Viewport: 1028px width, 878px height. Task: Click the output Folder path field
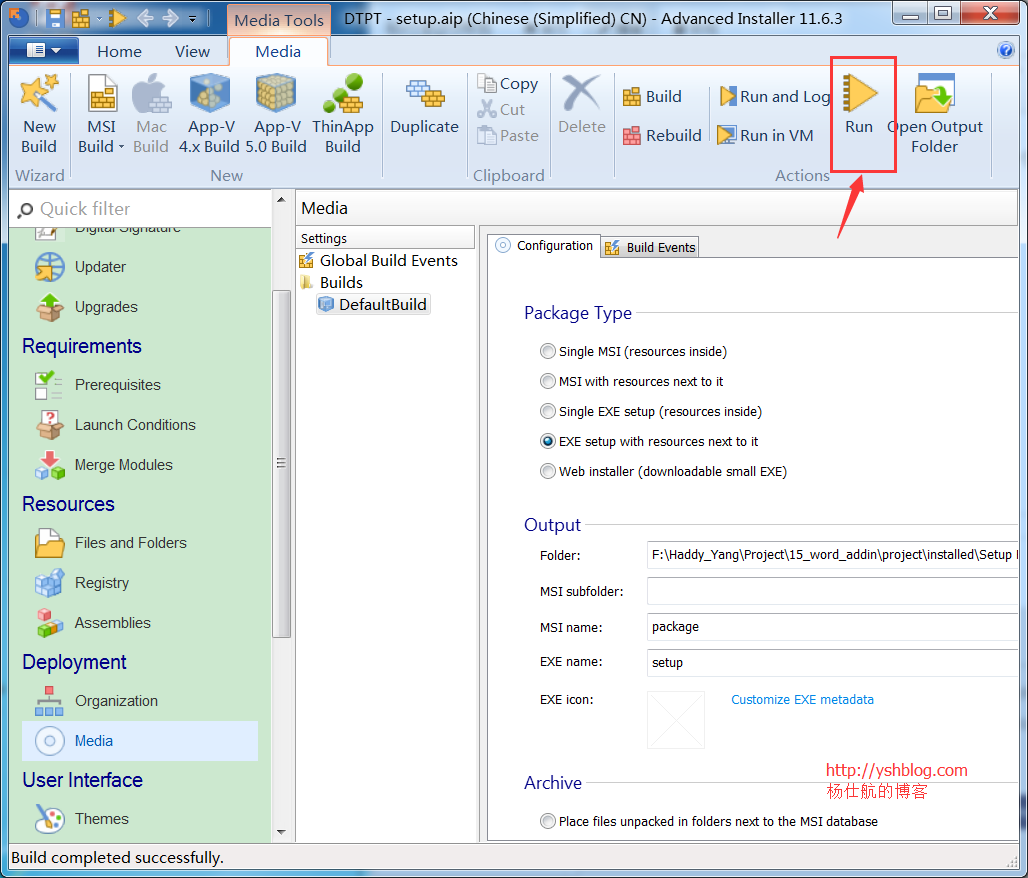click(833, 555)
